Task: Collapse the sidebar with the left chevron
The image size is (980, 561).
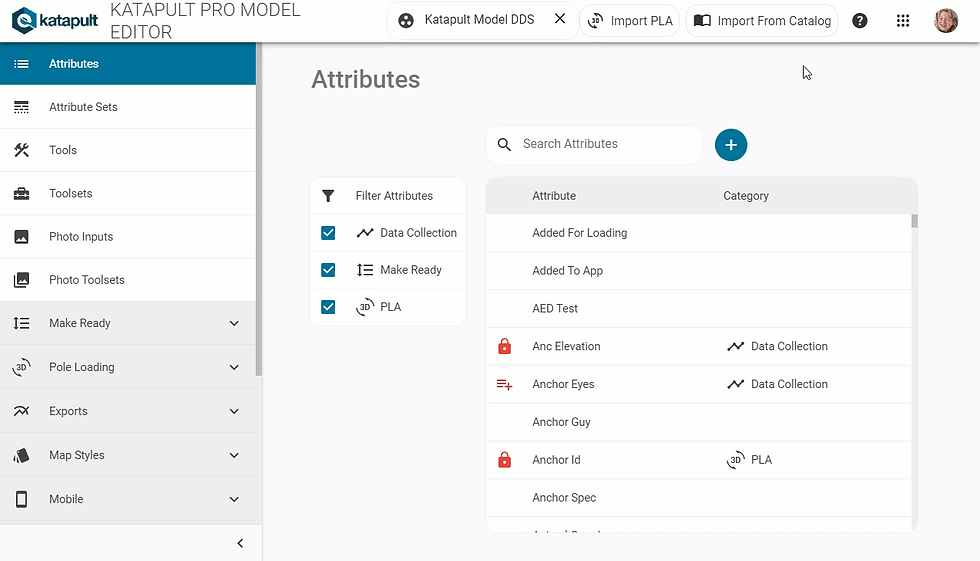Action: click(x=240, y=543)
